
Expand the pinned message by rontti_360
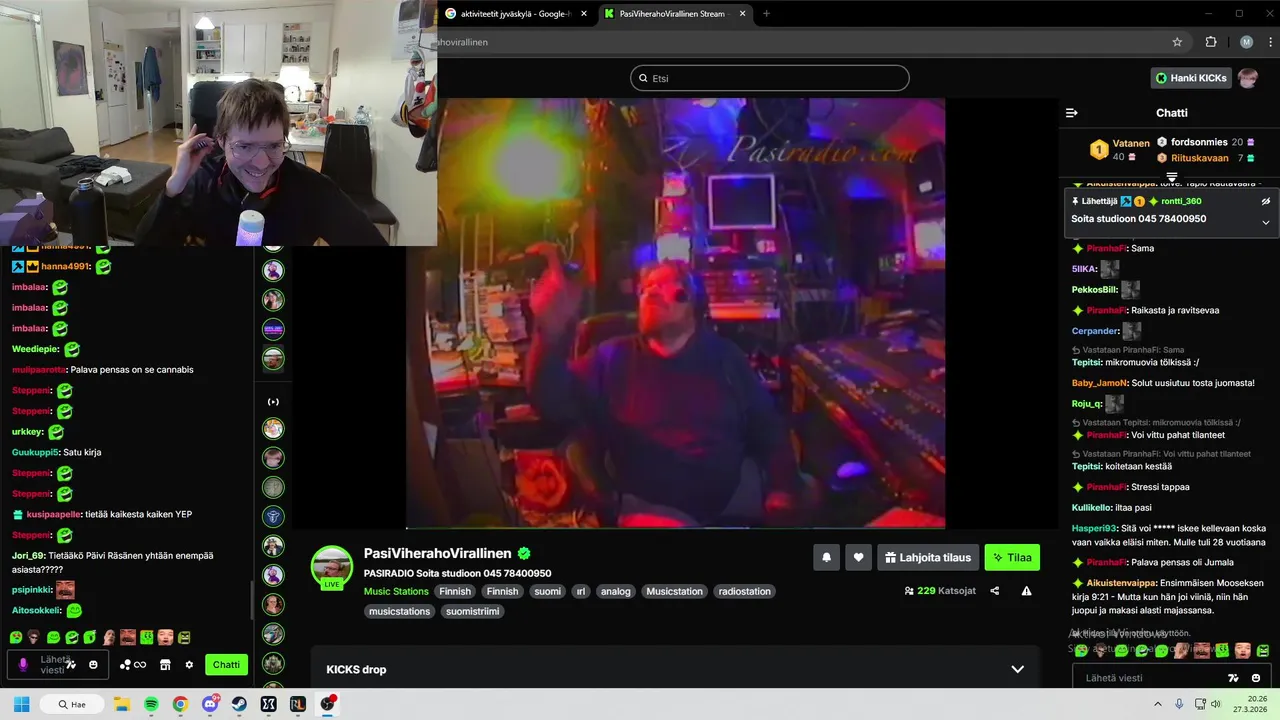tap(1265, 222)
